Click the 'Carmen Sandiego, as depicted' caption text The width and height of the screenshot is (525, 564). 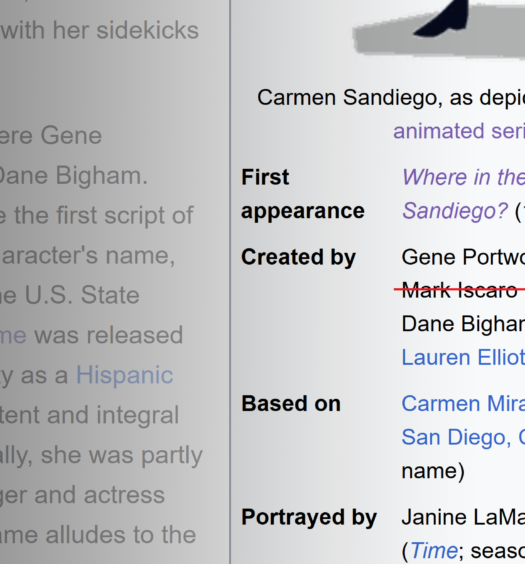pyautogui.click(x=391, y=97)
